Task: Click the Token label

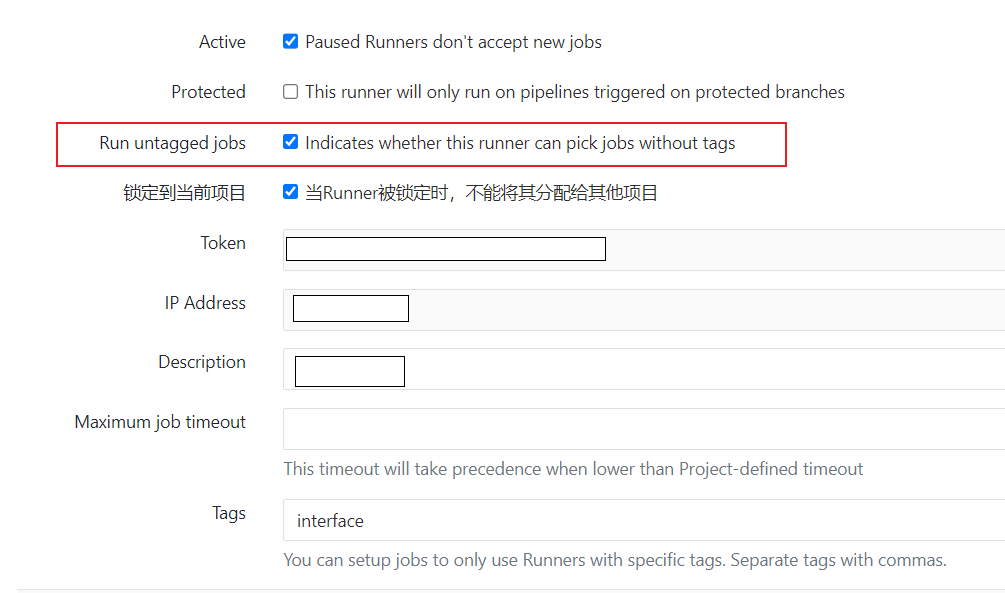Action: pos(223,243)
